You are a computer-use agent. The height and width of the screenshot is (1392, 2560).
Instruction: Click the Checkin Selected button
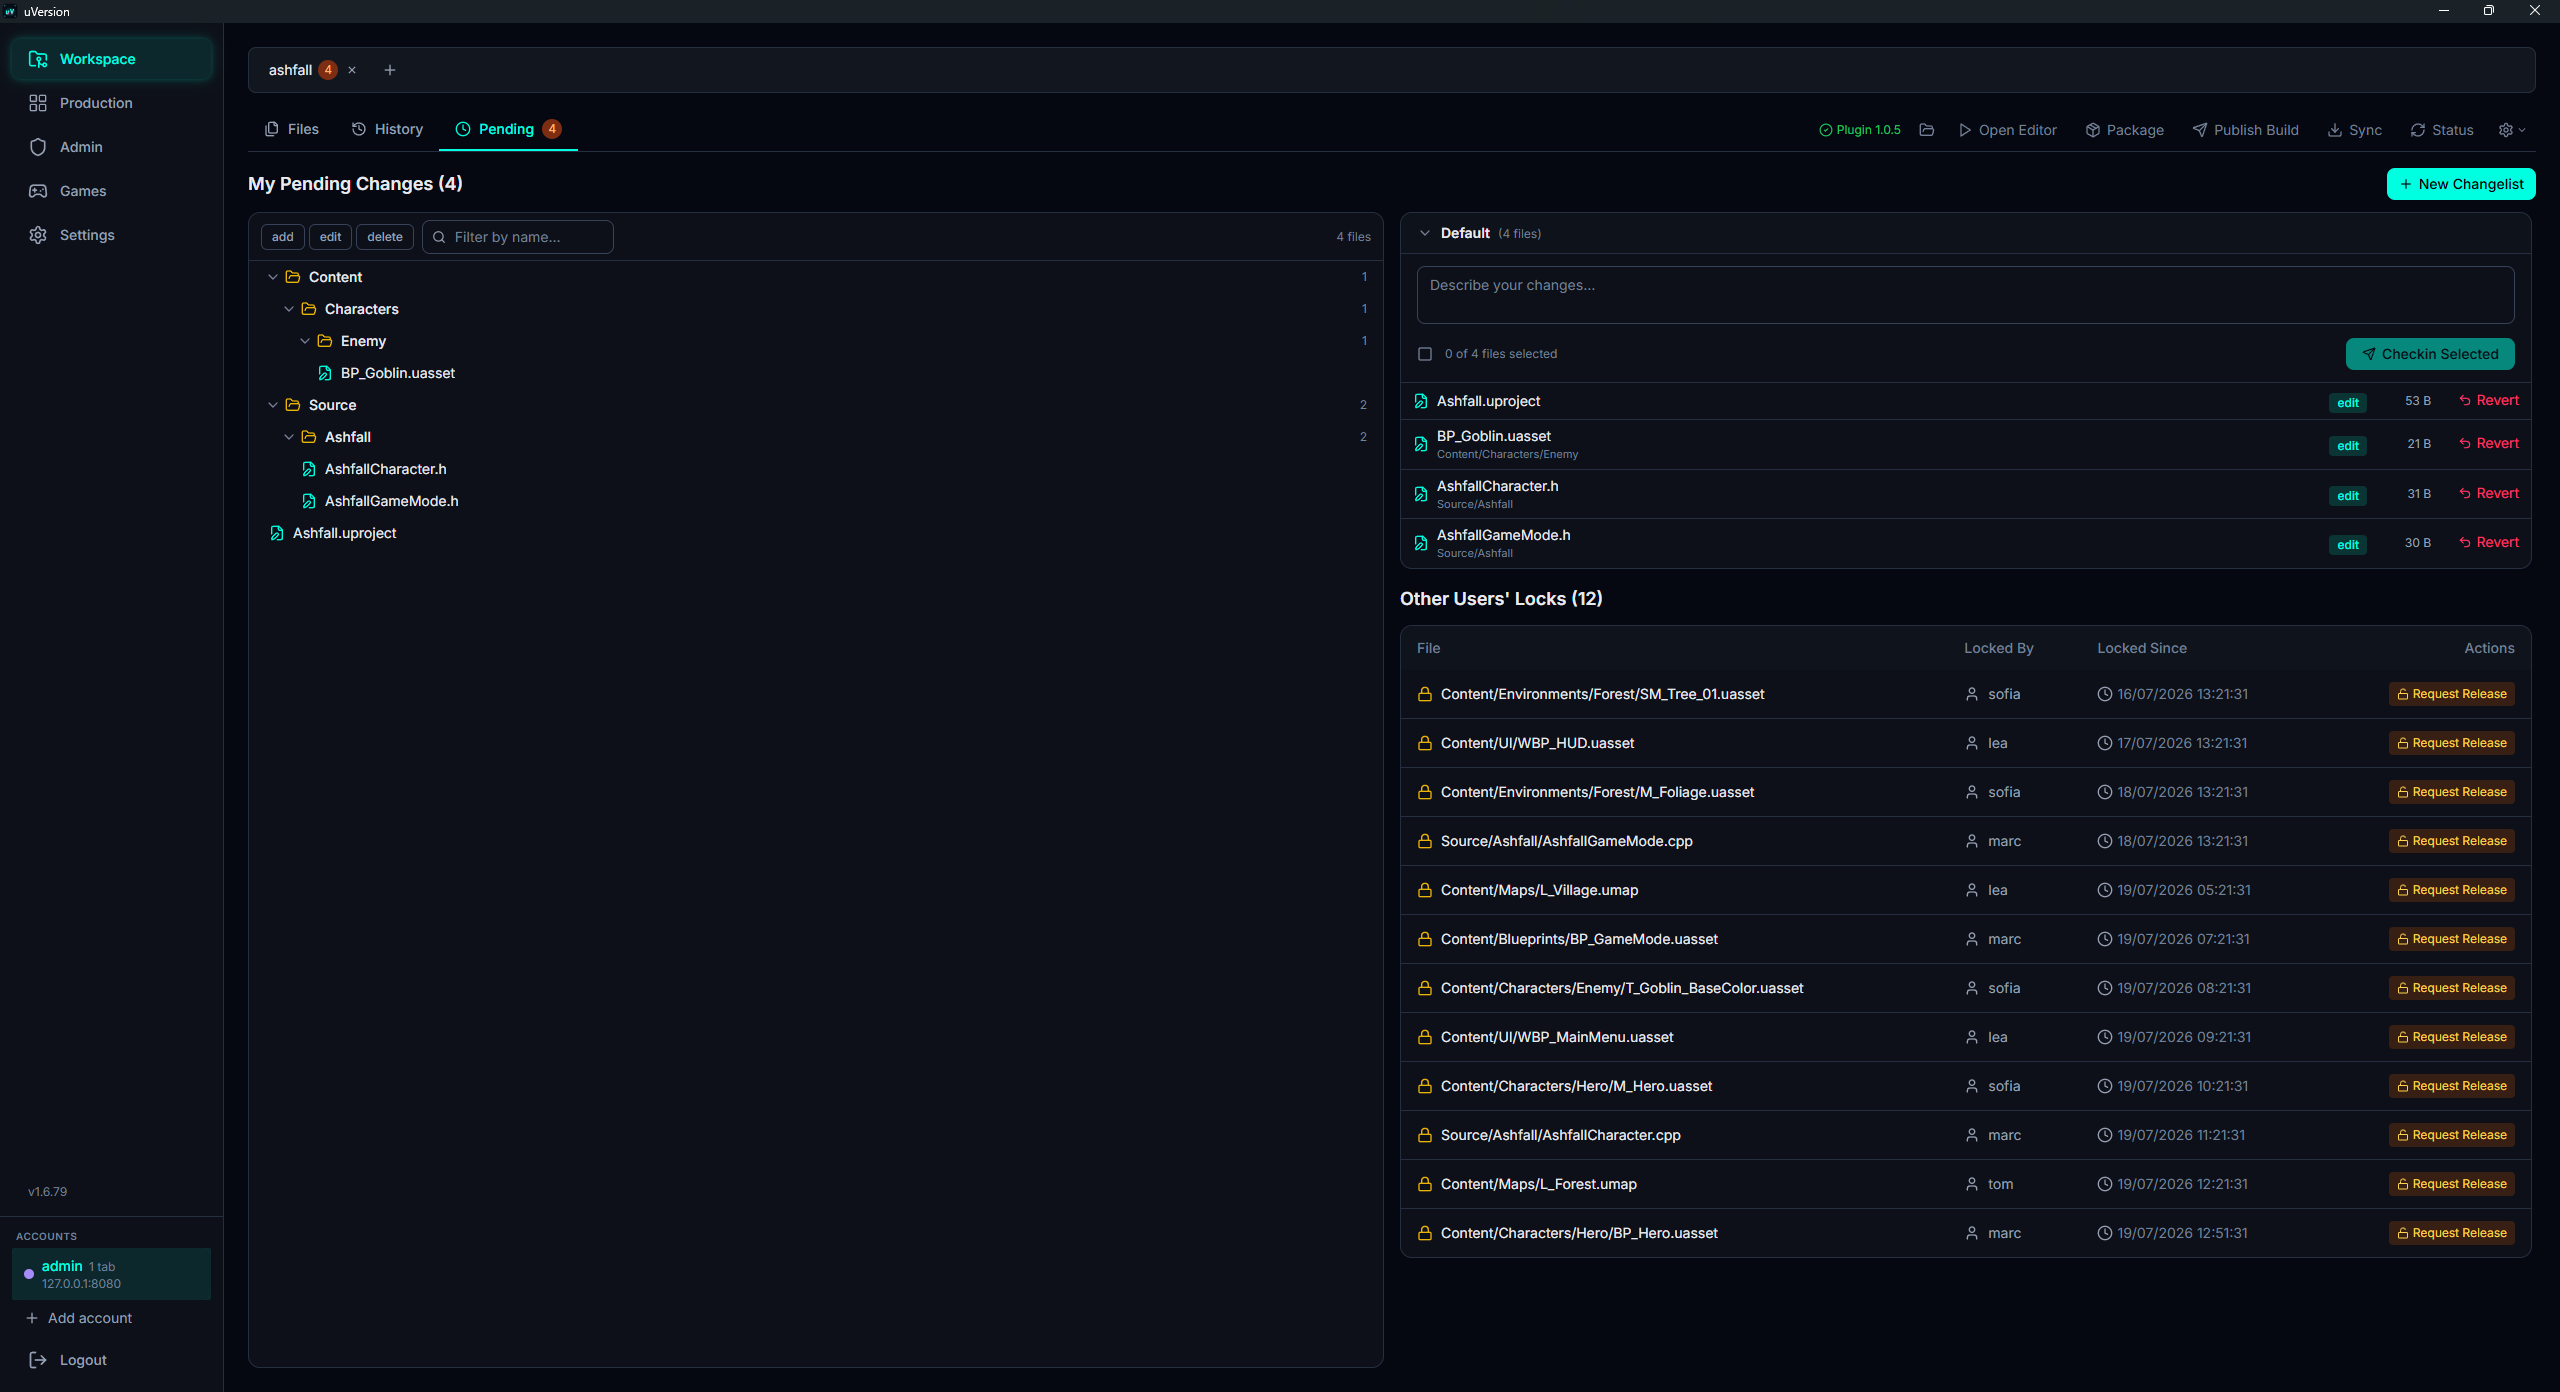(x=2430, y=354)
